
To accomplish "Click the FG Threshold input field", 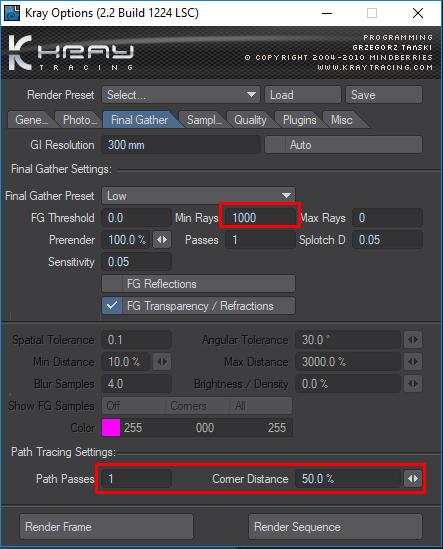I will (x=137, y=218).
